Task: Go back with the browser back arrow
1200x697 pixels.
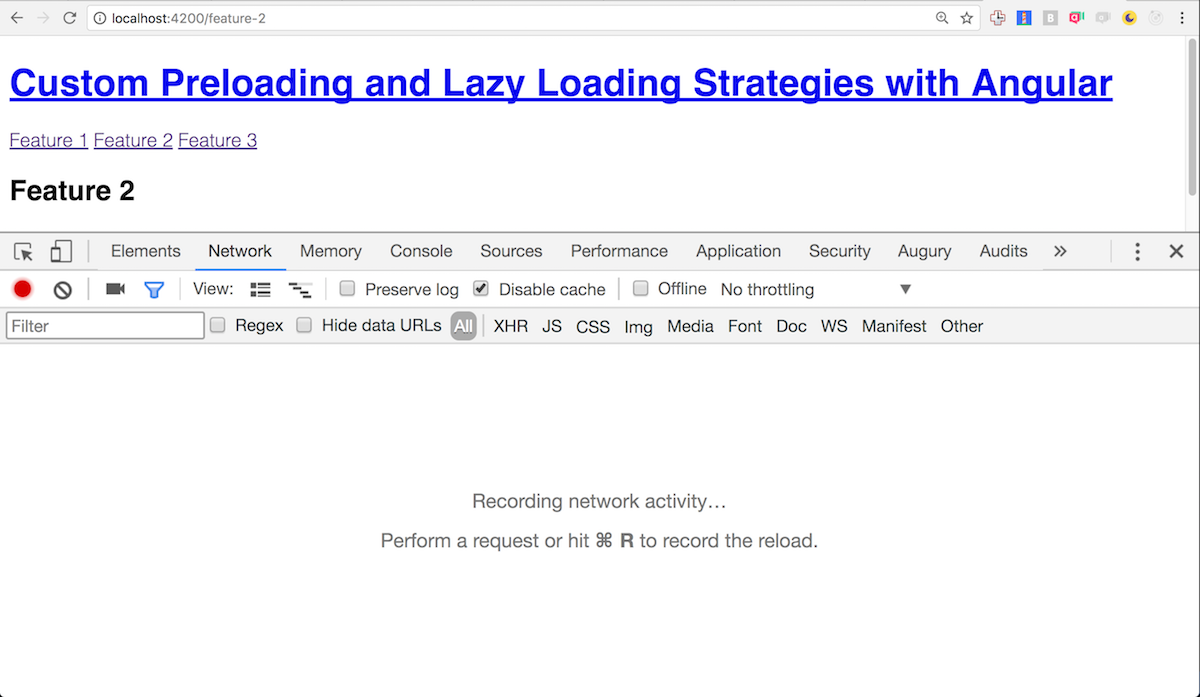Action: pyautogui.click(x=17, y=18)
